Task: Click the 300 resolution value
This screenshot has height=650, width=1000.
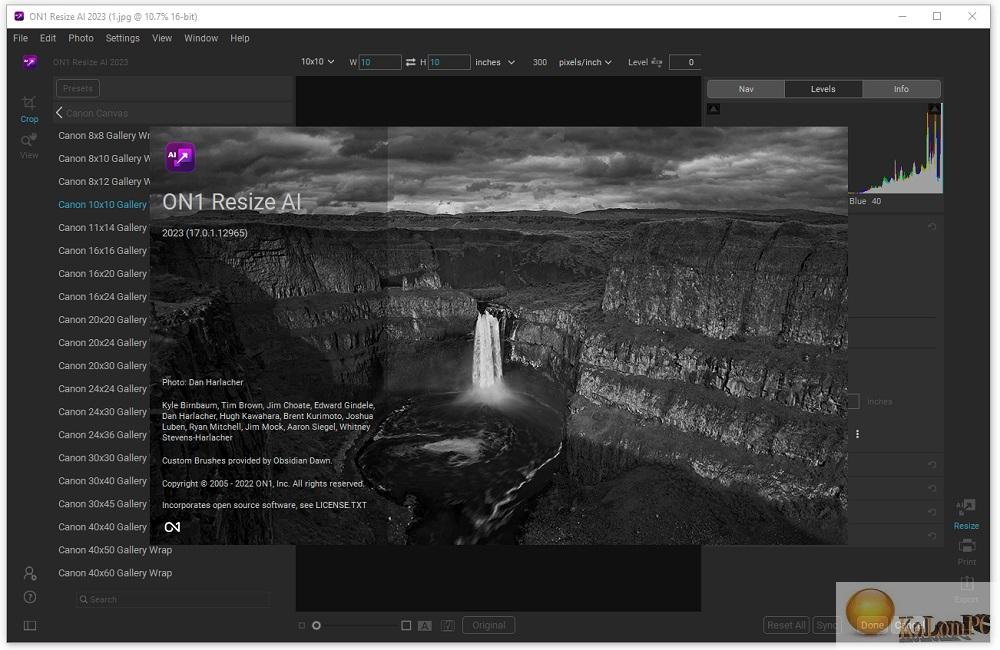Action: (x=540, y=62)
